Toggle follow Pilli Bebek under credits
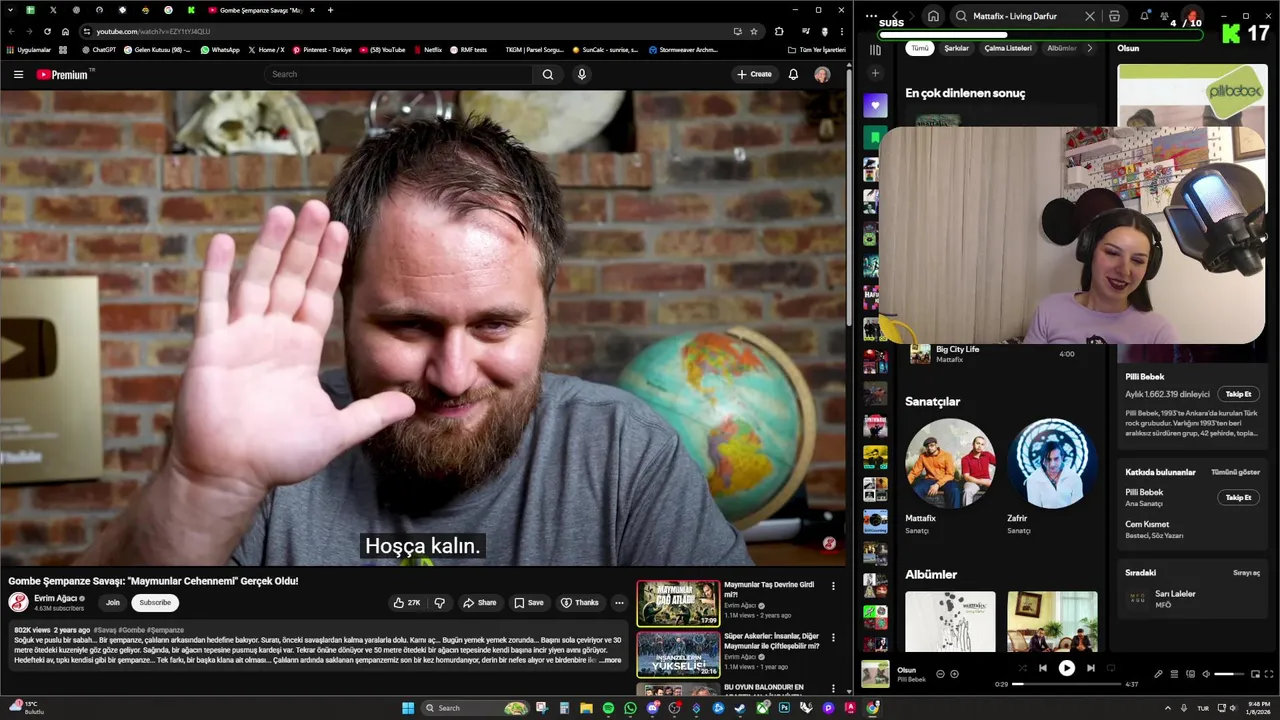Image resolution: width=1280 pixels, height=720 pixels. pyautogui.click(x=1238, y=497)
